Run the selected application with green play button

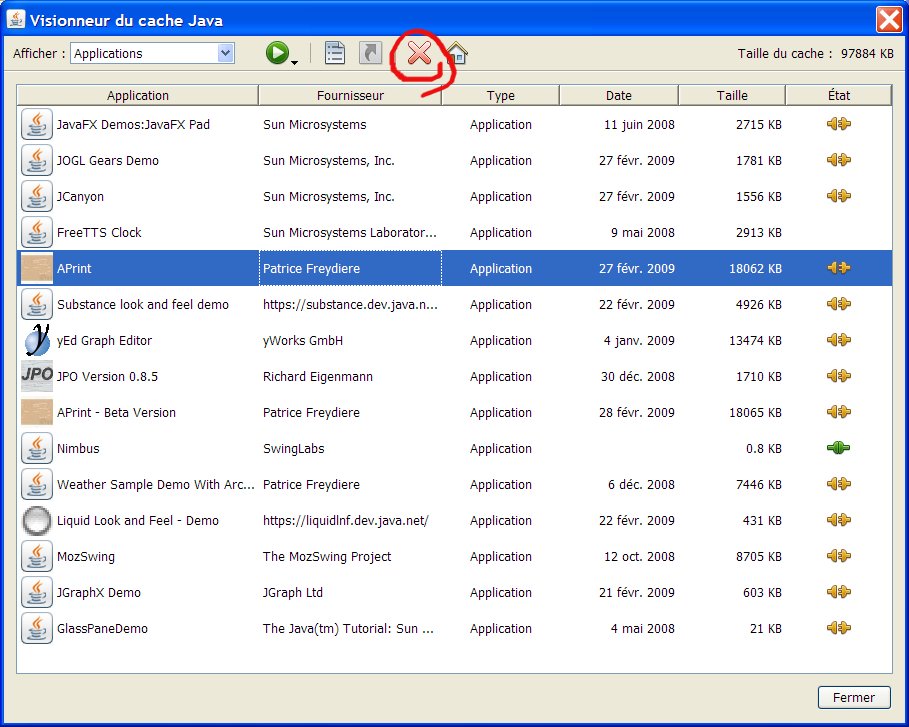pos(277,53)
